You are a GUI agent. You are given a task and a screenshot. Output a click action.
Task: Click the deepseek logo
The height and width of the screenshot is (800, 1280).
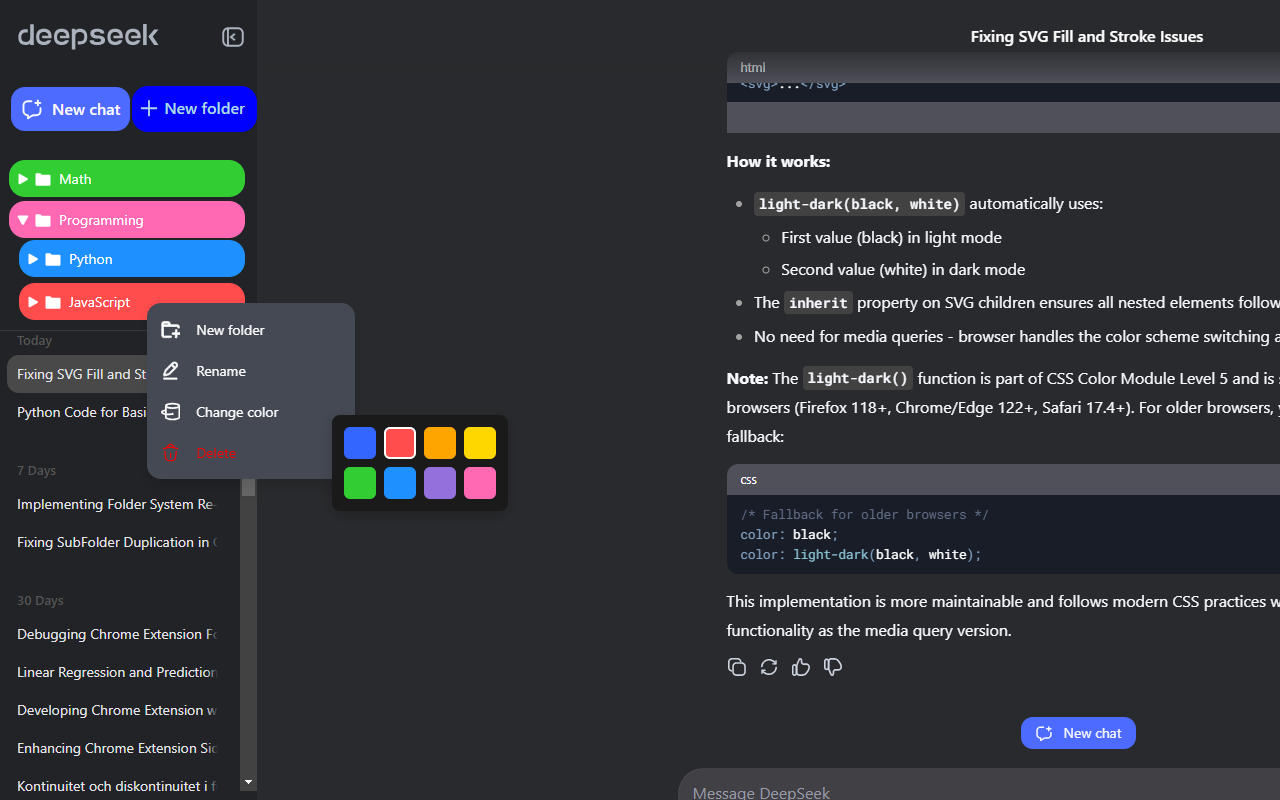(88, 36)
